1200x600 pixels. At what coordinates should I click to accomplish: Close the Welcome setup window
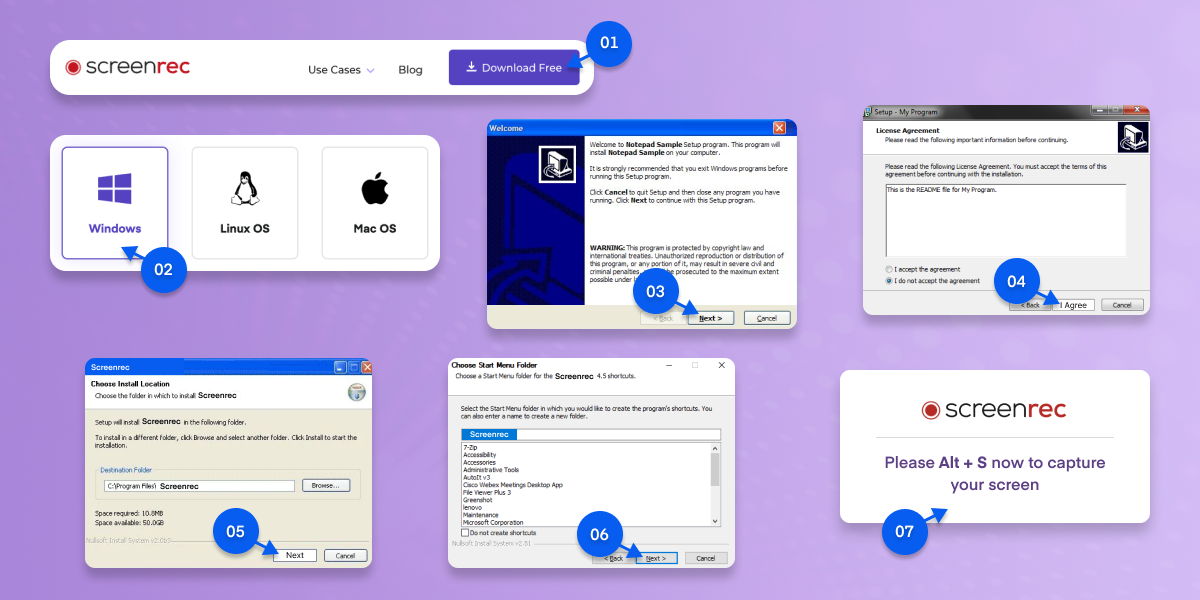tap(779, 128)
